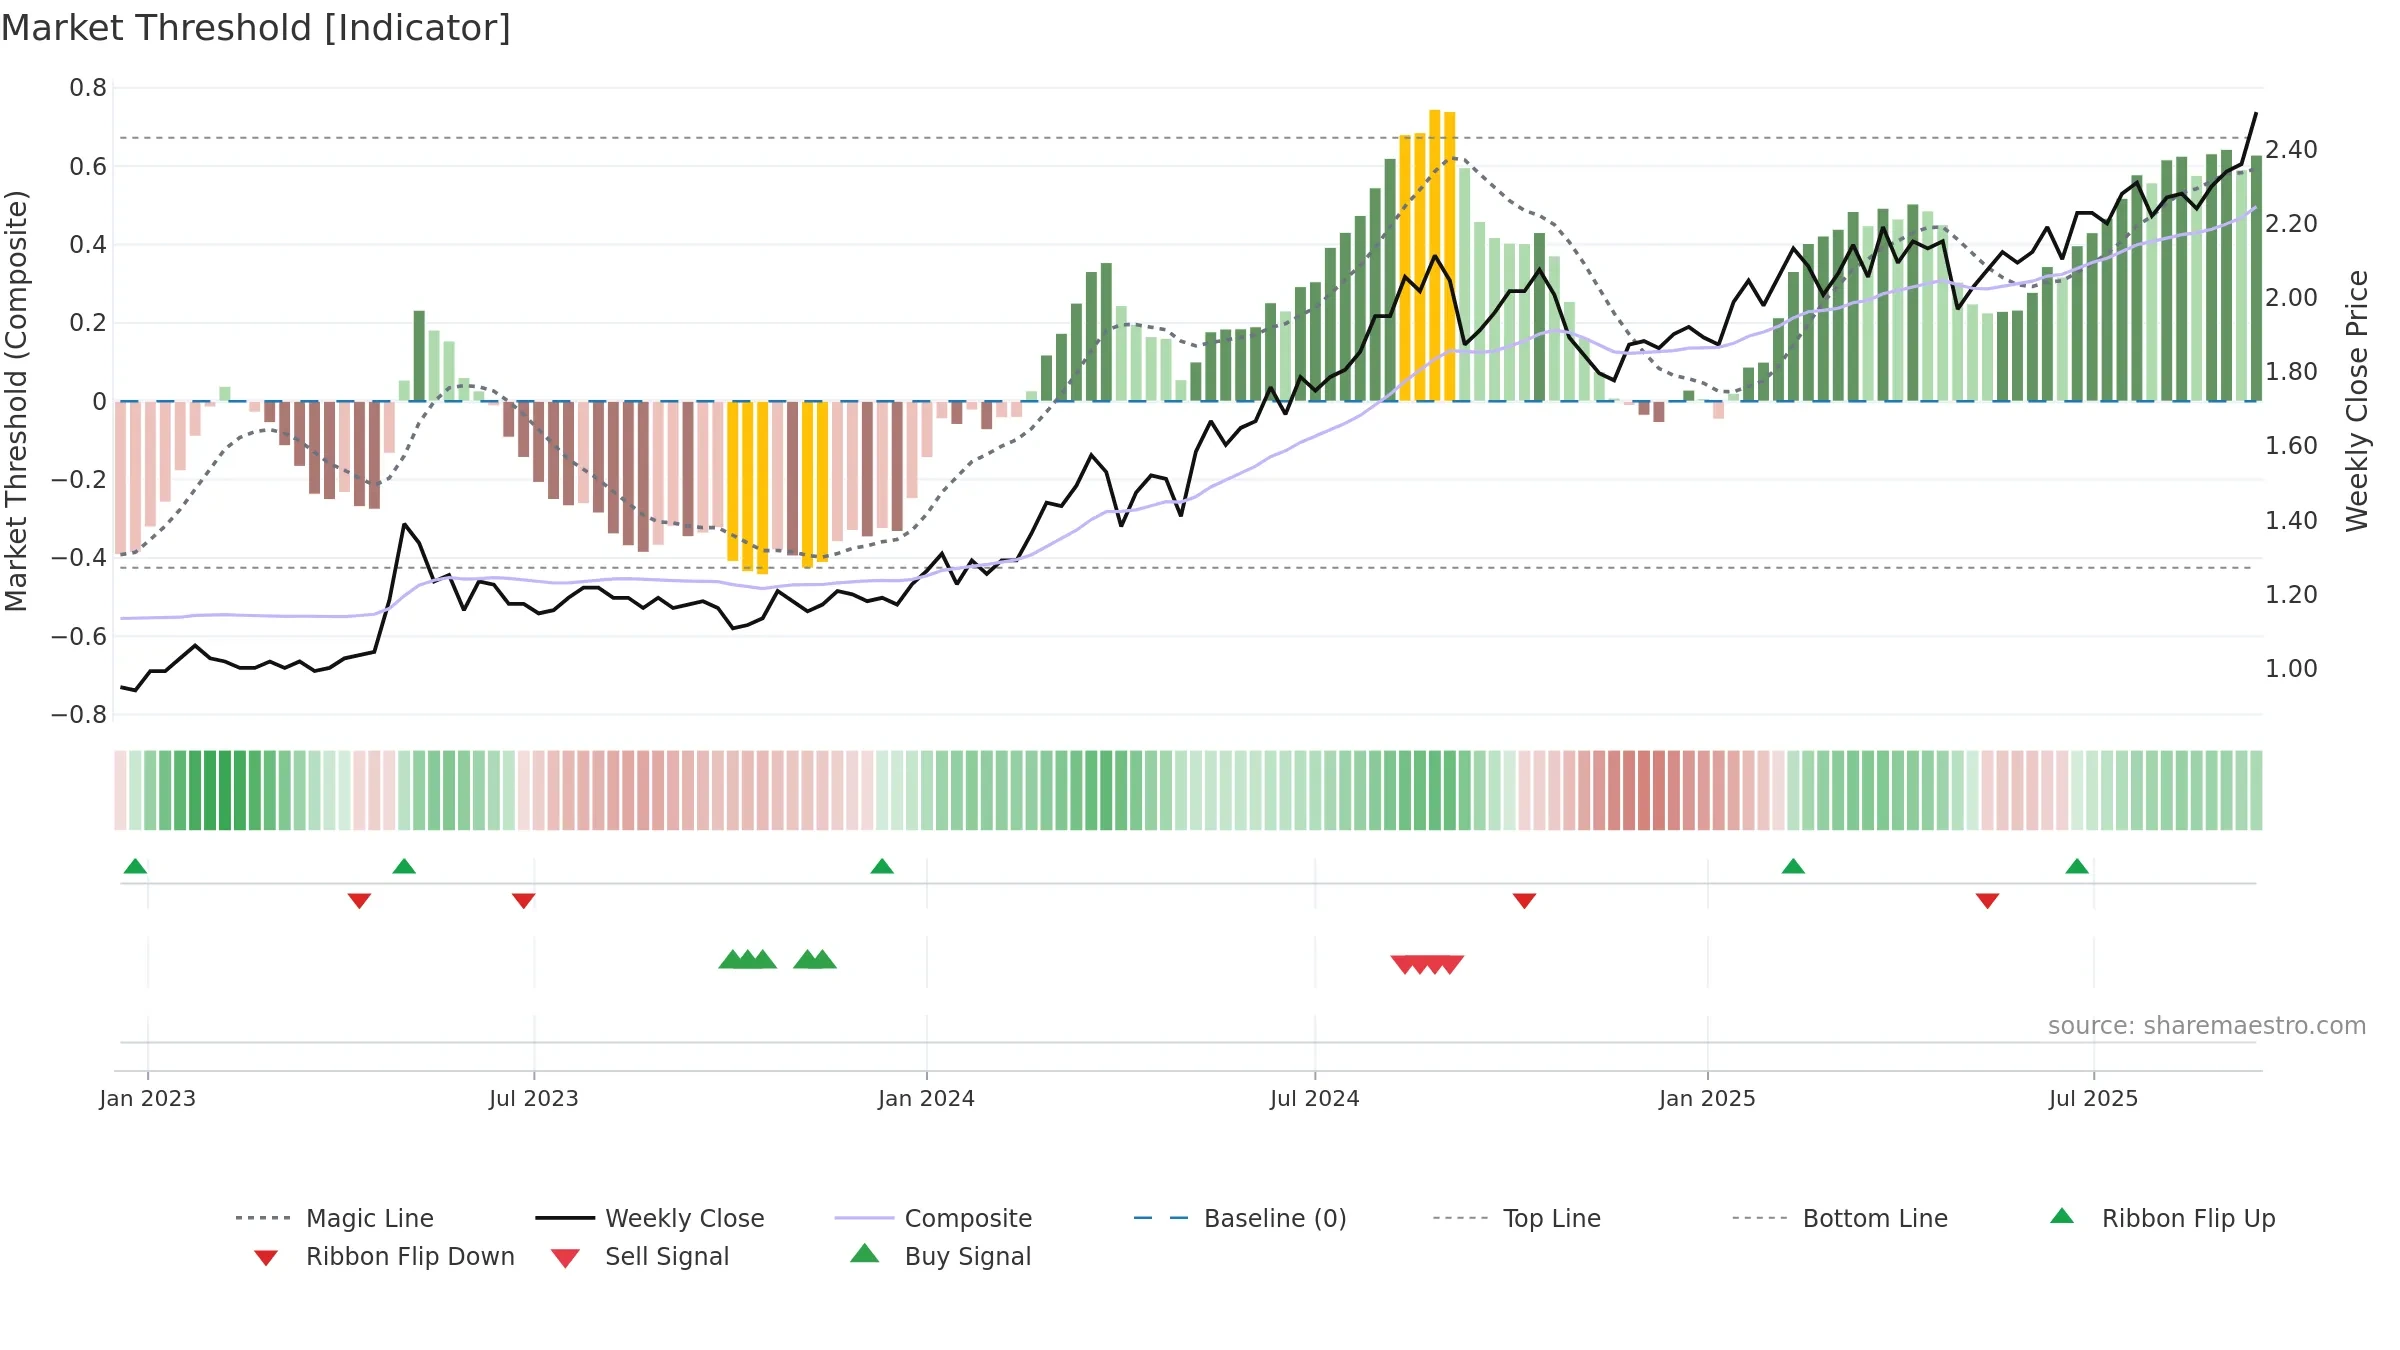2400x1350 pixels.
Task: Click the Jul 2023 x-axis label
Action: point(534,1098)
